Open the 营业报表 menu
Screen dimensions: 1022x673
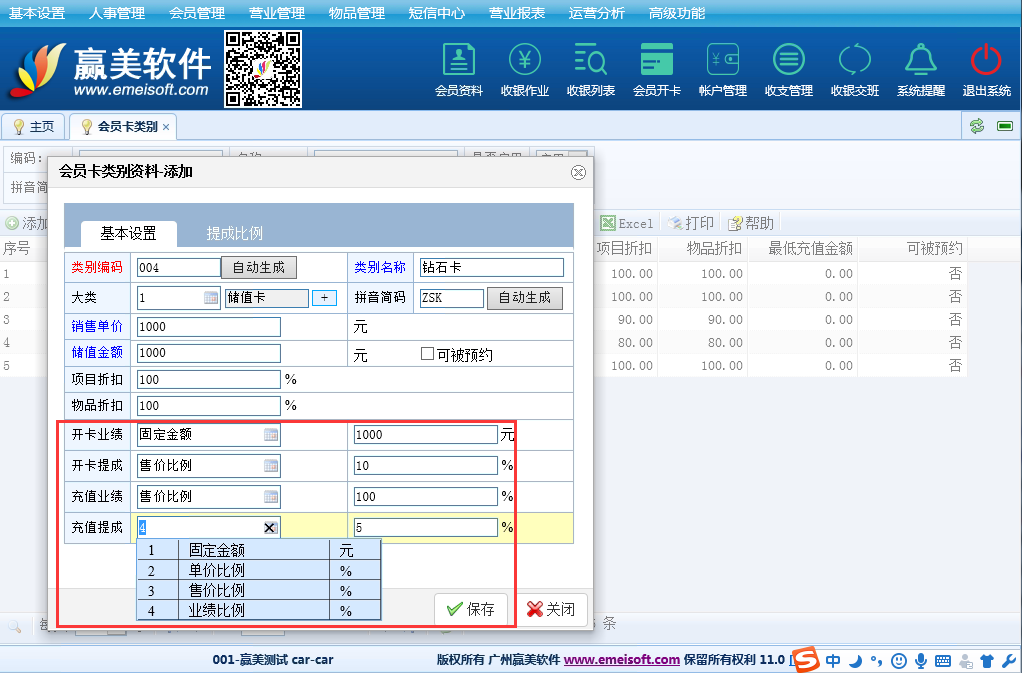517,13
